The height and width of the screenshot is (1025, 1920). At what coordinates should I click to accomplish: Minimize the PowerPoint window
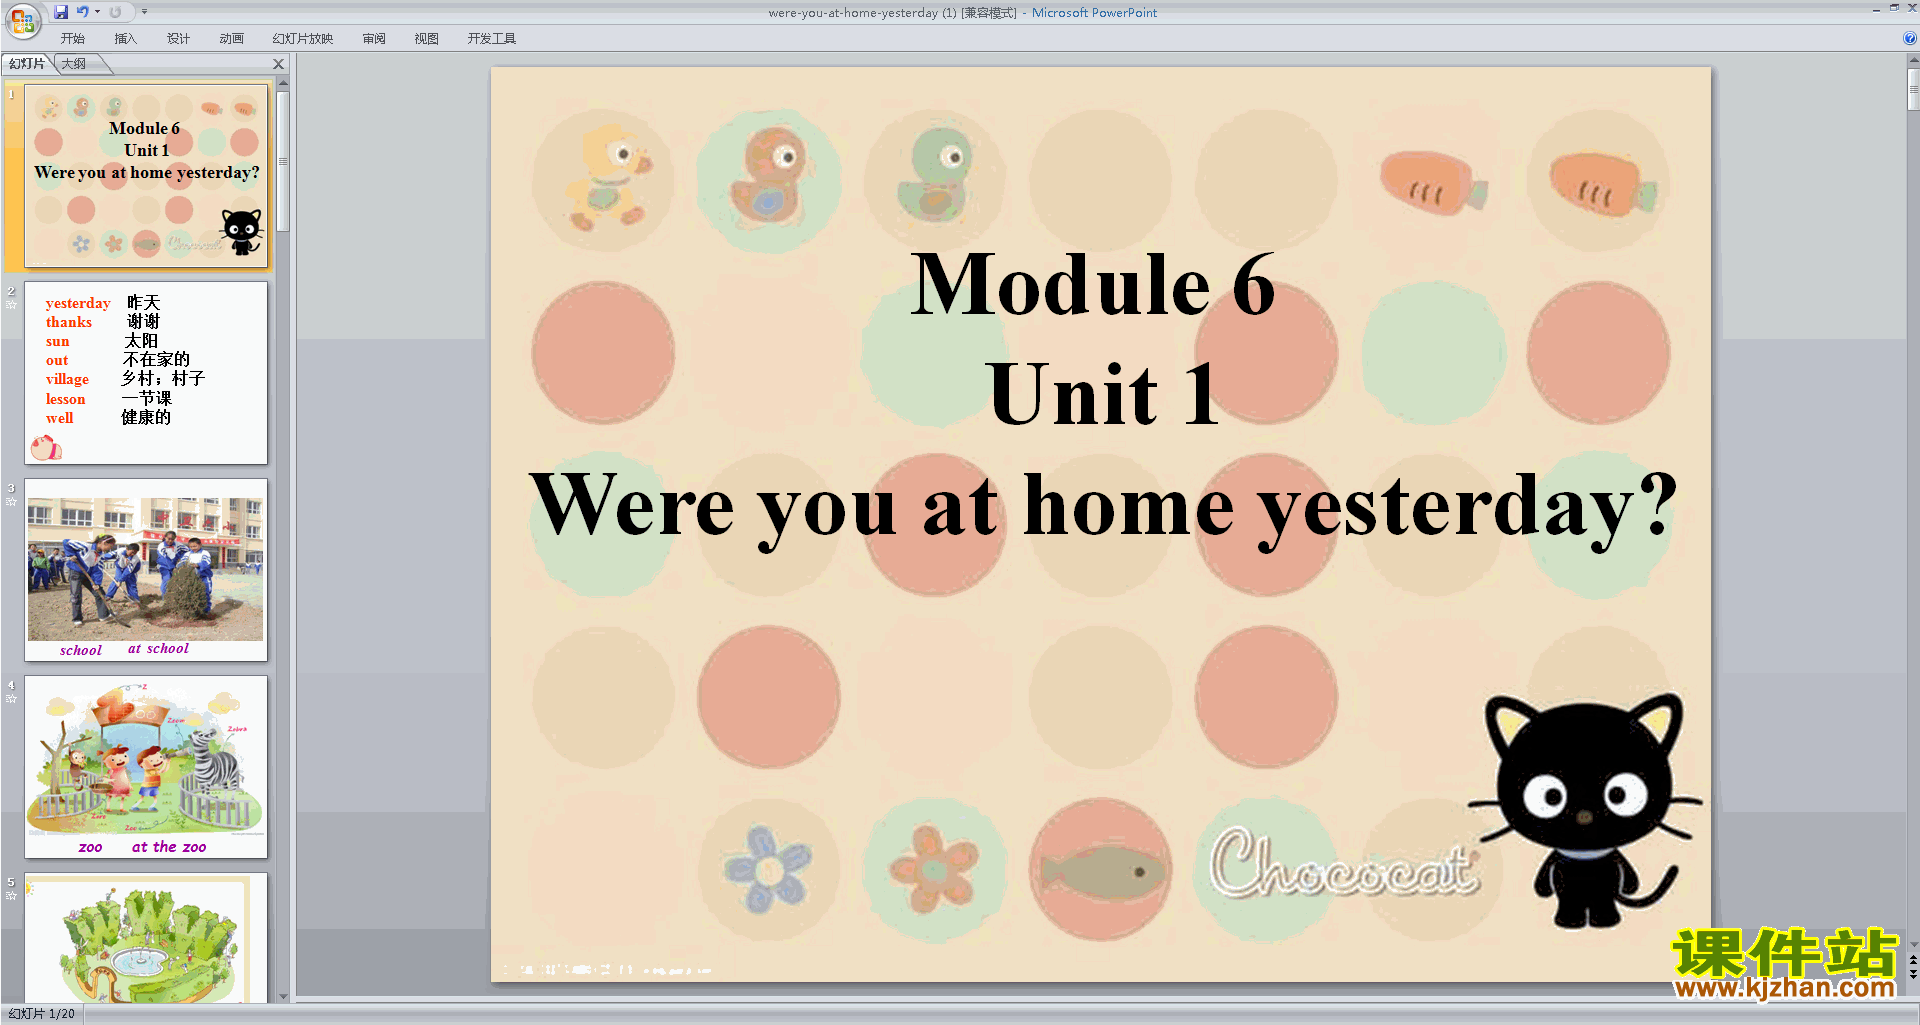click(1876, 9)
